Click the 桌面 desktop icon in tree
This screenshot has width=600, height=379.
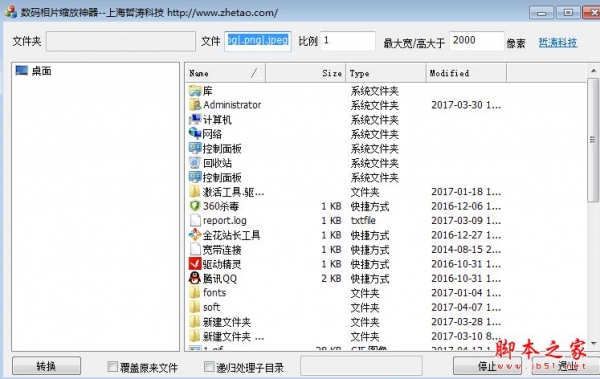[21, 70]
